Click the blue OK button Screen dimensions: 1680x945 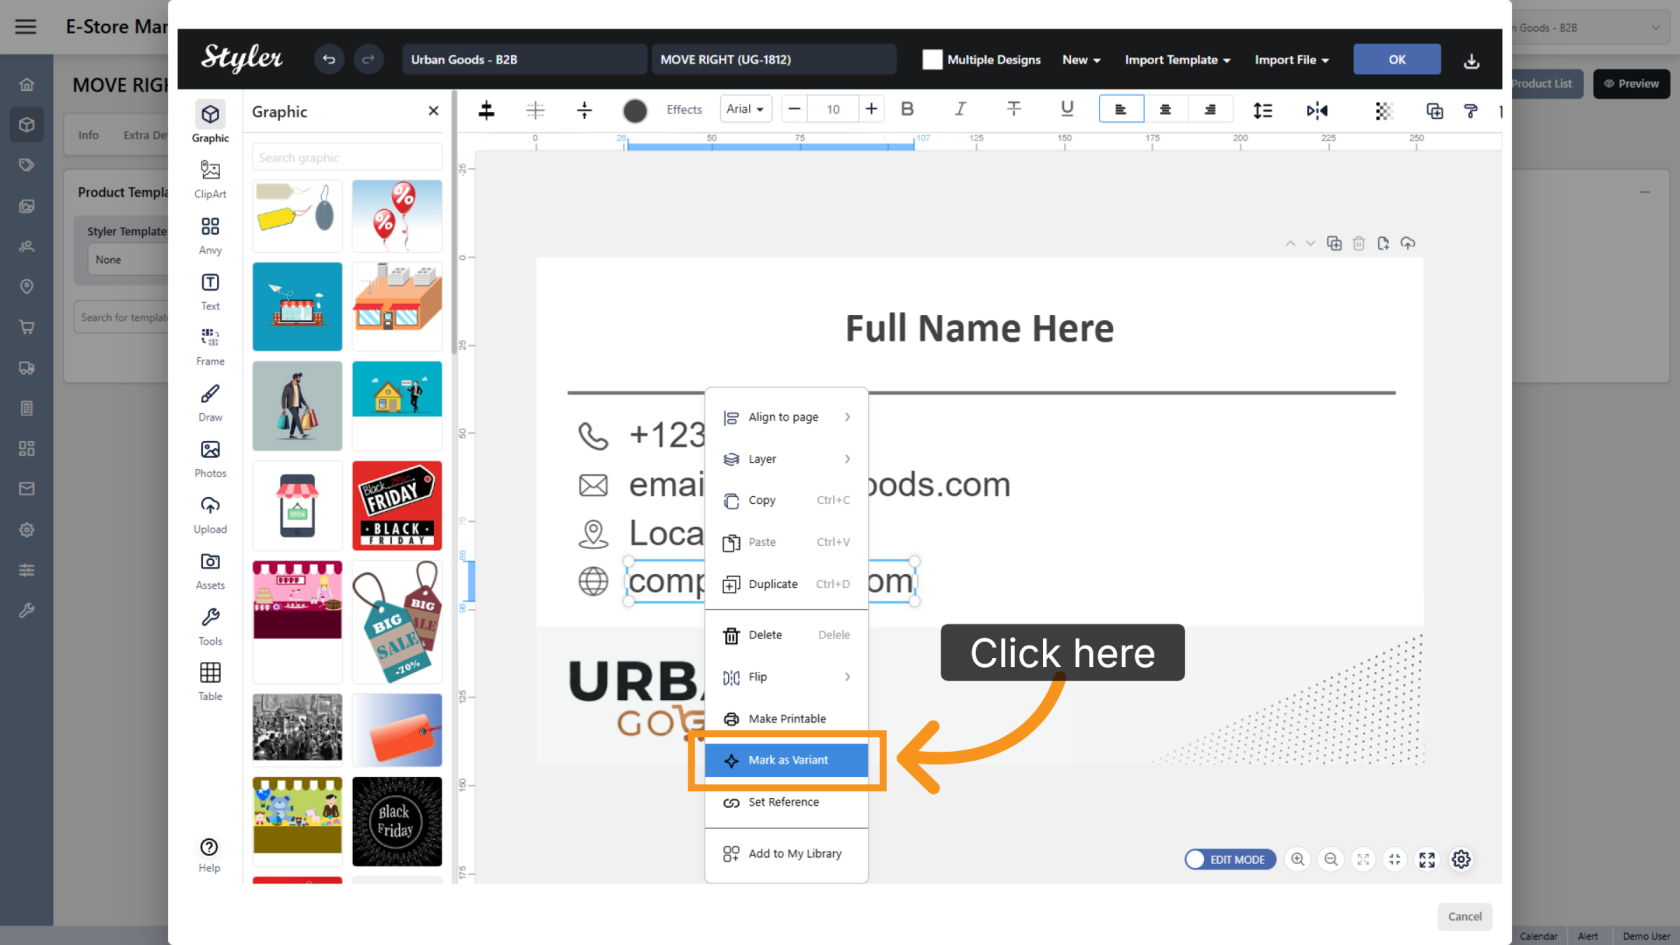point(1397,59)
